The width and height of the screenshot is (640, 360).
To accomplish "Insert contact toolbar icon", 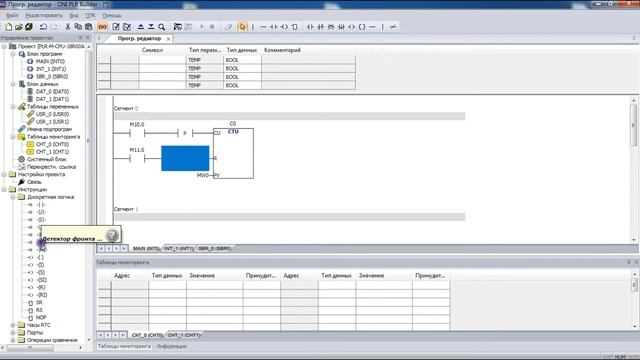I will 274,27.
